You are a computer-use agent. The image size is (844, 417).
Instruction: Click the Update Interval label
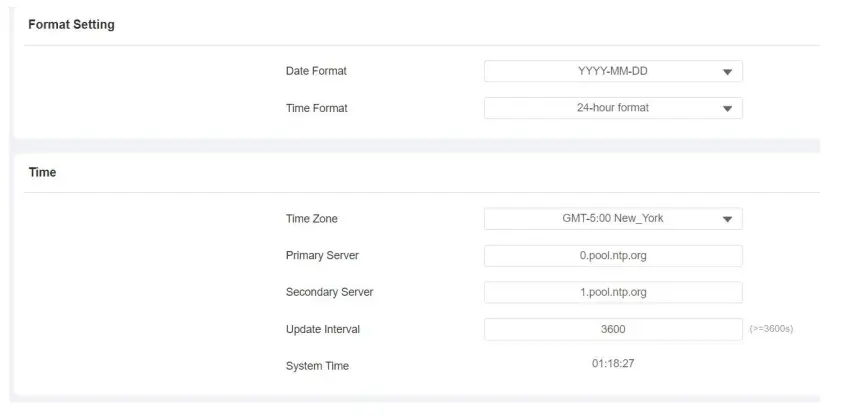[x=322, y=329]
